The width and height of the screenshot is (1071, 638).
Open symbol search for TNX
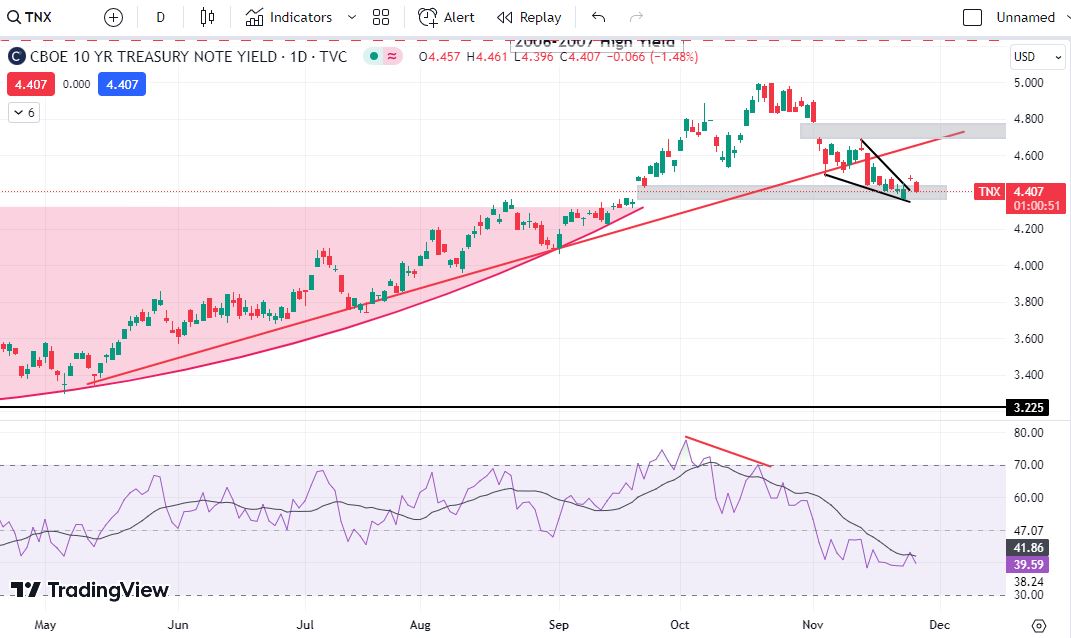click(x=30, y=17)
